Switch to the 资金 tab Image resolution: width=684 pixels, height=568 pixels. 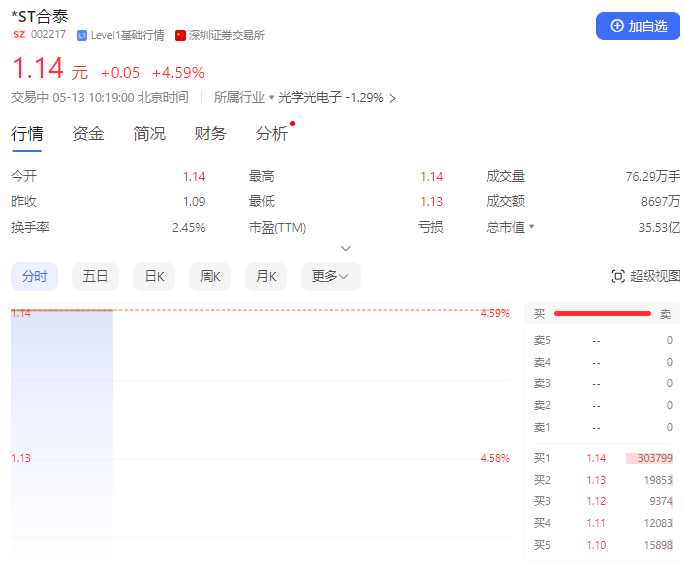click(88, 133)
